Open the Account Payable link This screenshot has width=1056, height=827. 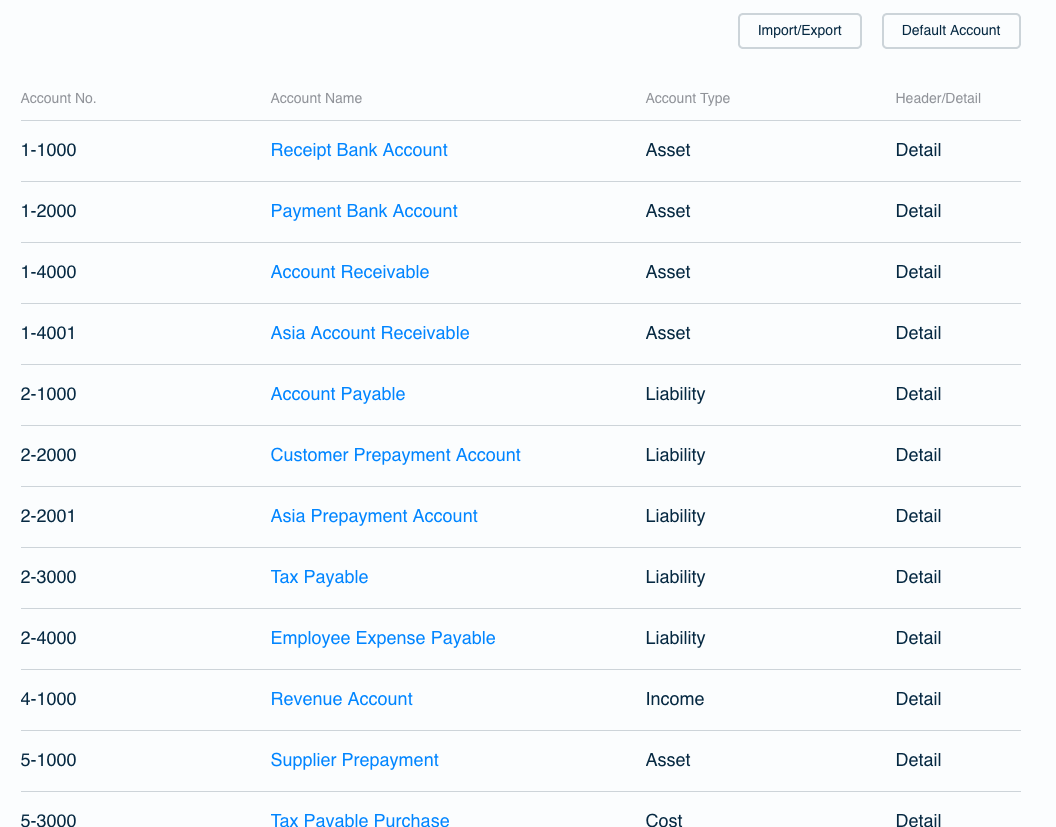click(337, 394)
